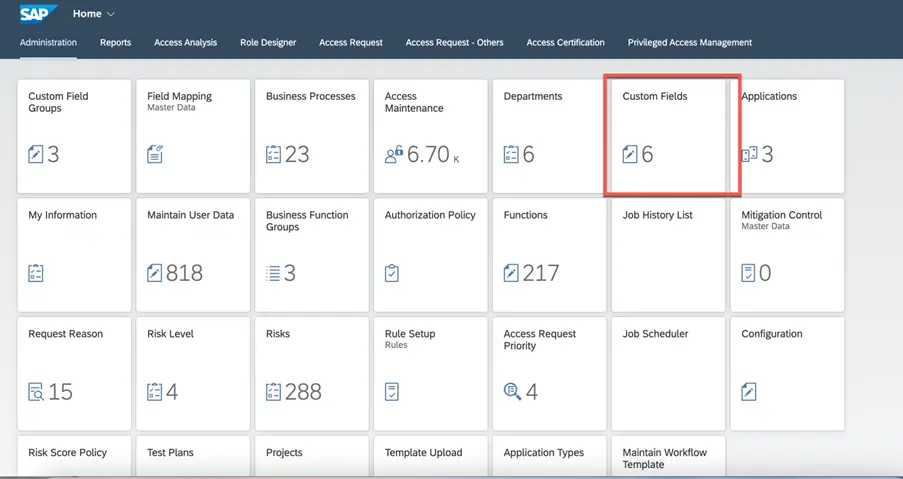Image resolution: width=903 pixels, height=479 pixels.
Task: Click the Authorization Policy clipboard icon
Action: pos(393,273)
